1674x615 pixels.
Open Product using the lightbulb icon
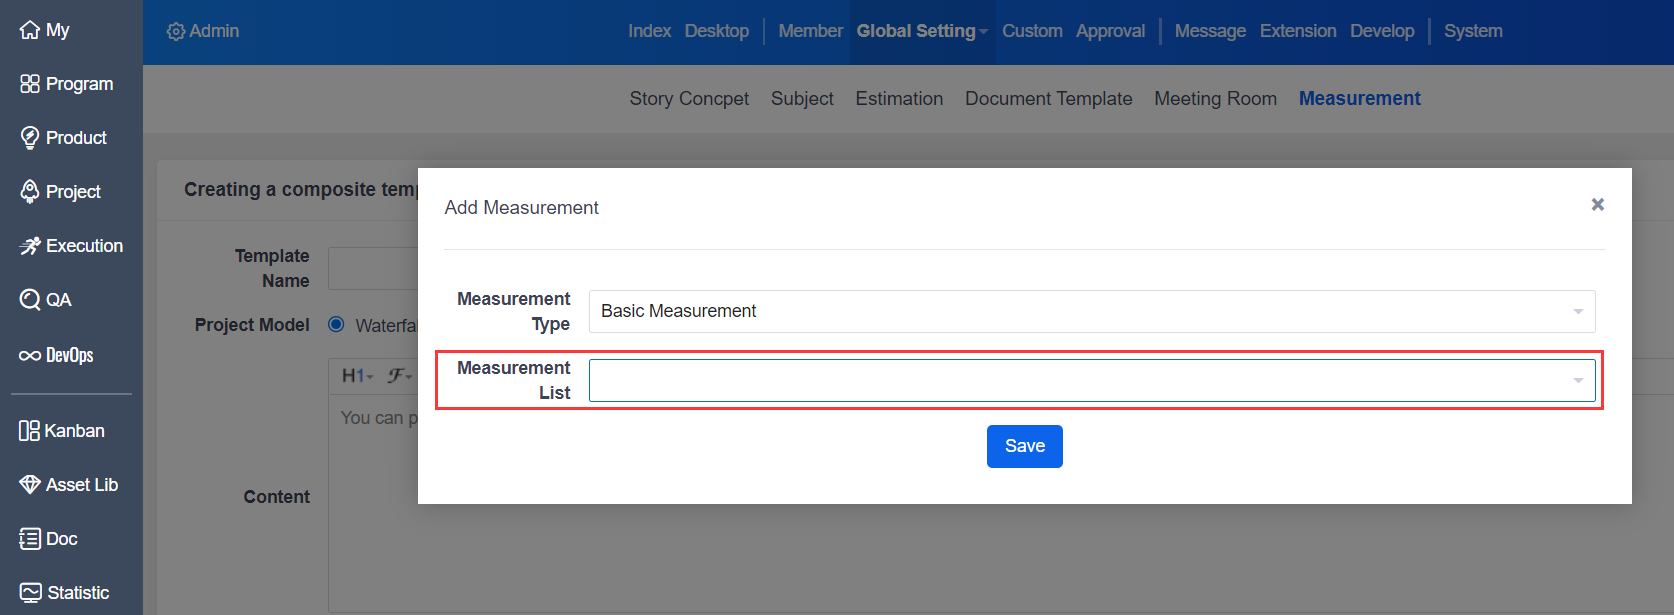click(x=30, y=138)
